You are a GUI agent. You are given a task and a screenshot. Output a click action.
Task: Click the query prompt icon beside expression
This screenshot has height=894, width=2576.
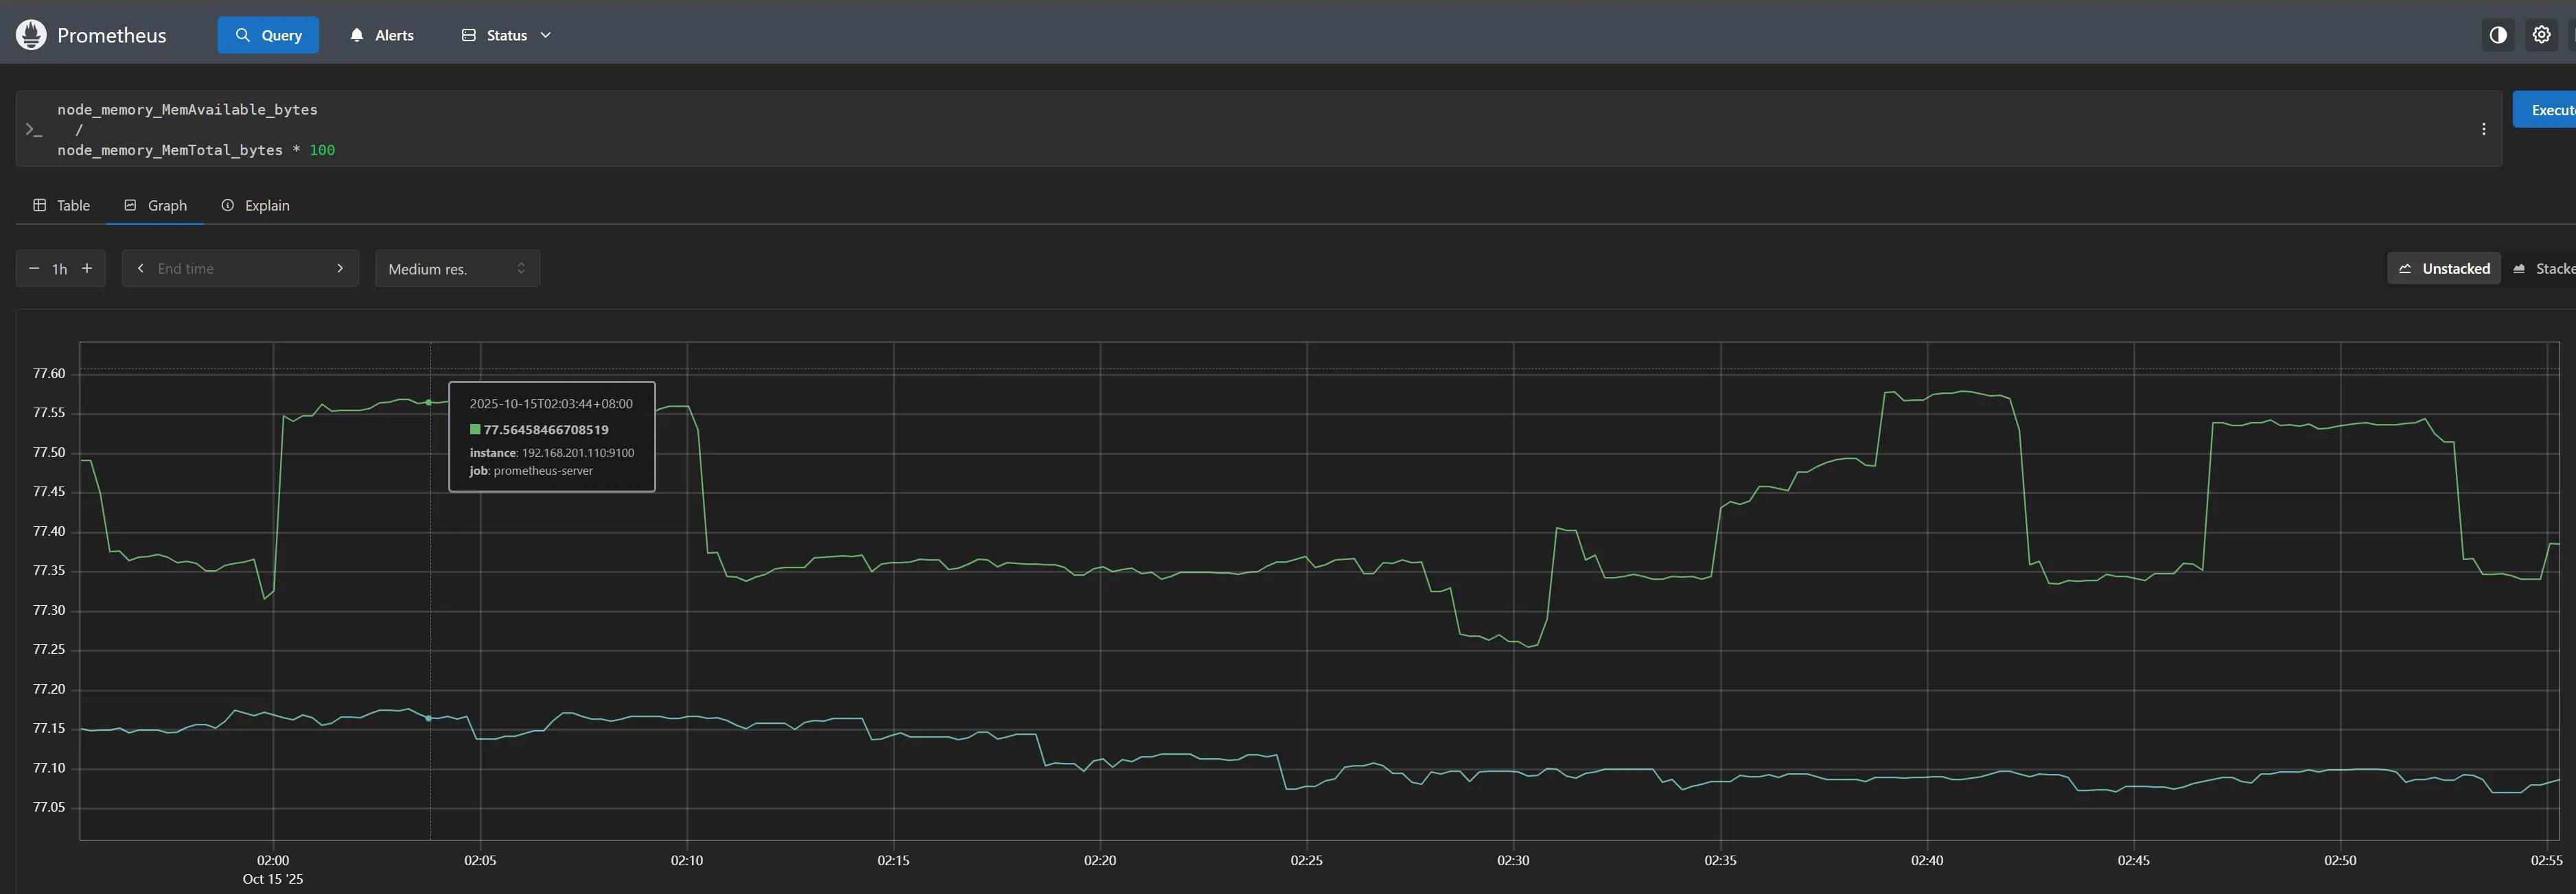34,130
